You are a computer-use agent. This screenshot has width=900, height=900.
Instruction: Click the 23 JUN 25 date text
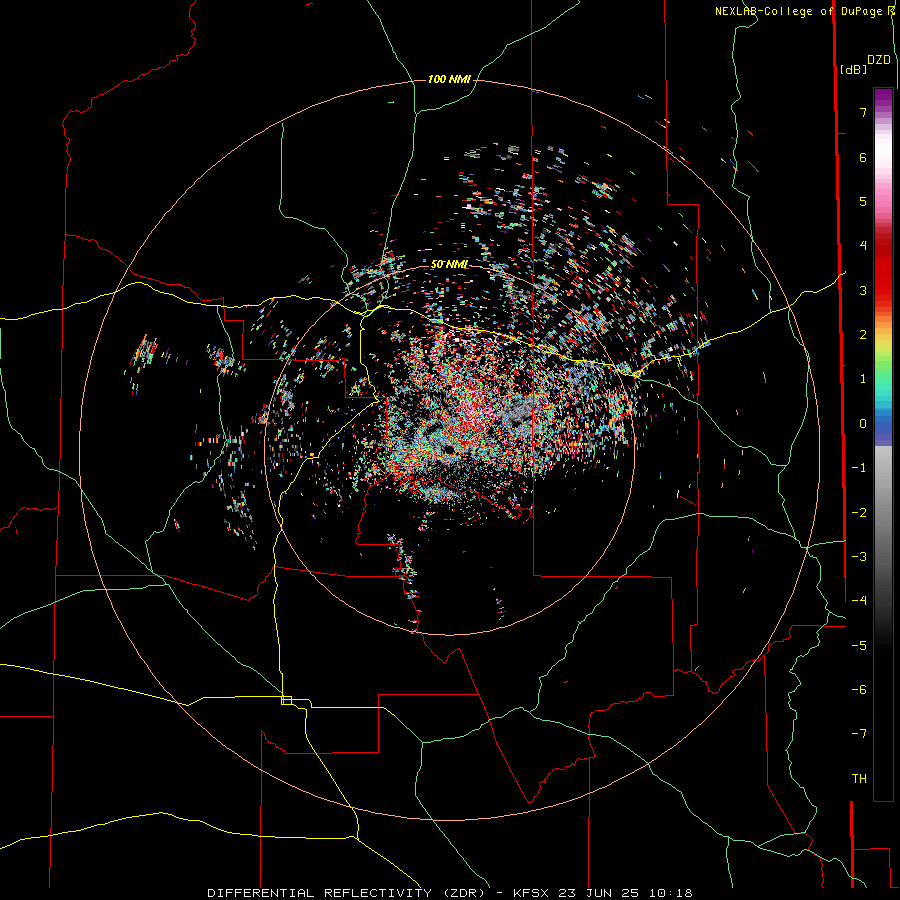[599, 893]
